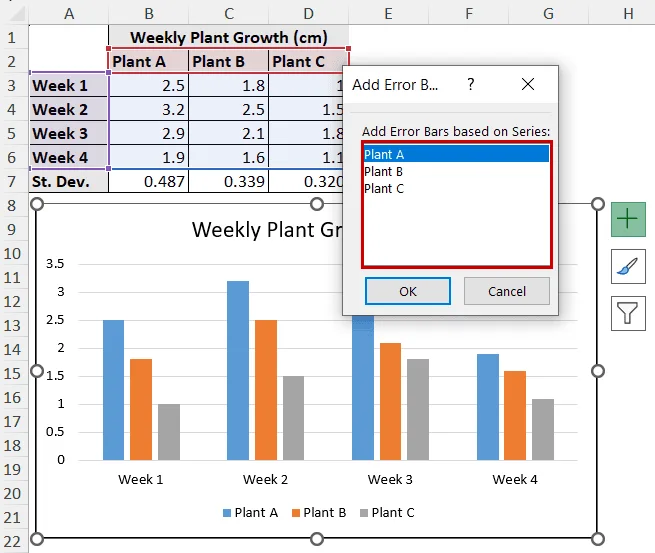Click the chart's top-left resize handle

(x=37, y=204)
